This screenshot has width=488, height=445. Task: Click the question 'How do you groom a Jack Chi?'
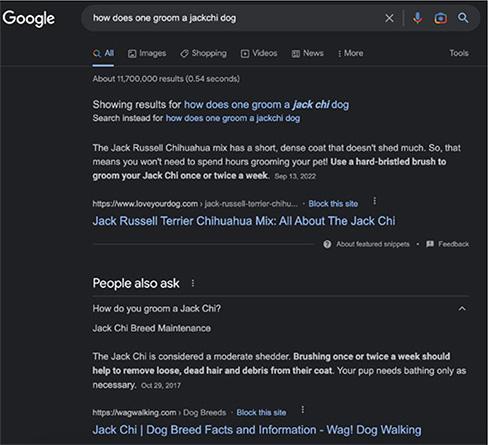(157, 309)
